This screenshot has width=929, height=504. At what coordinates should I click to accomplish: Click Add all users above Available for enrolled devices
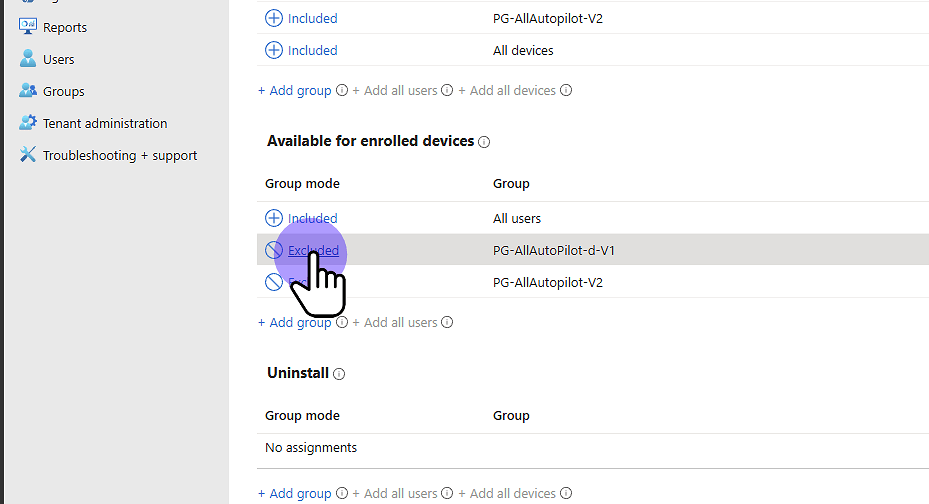click(395, 91)
